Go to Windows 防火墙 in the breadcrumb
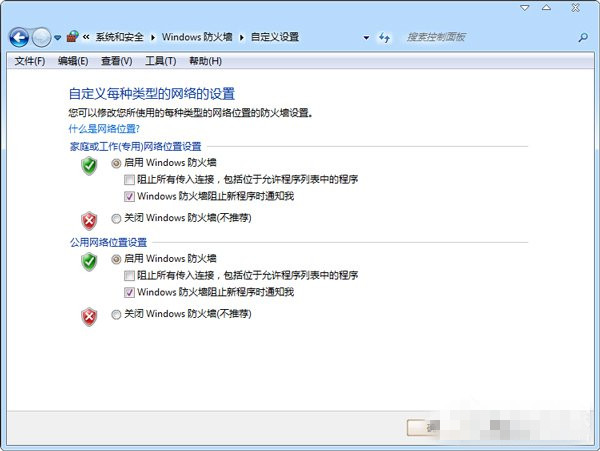Screen dimensions: 600x451 [198, 37]
